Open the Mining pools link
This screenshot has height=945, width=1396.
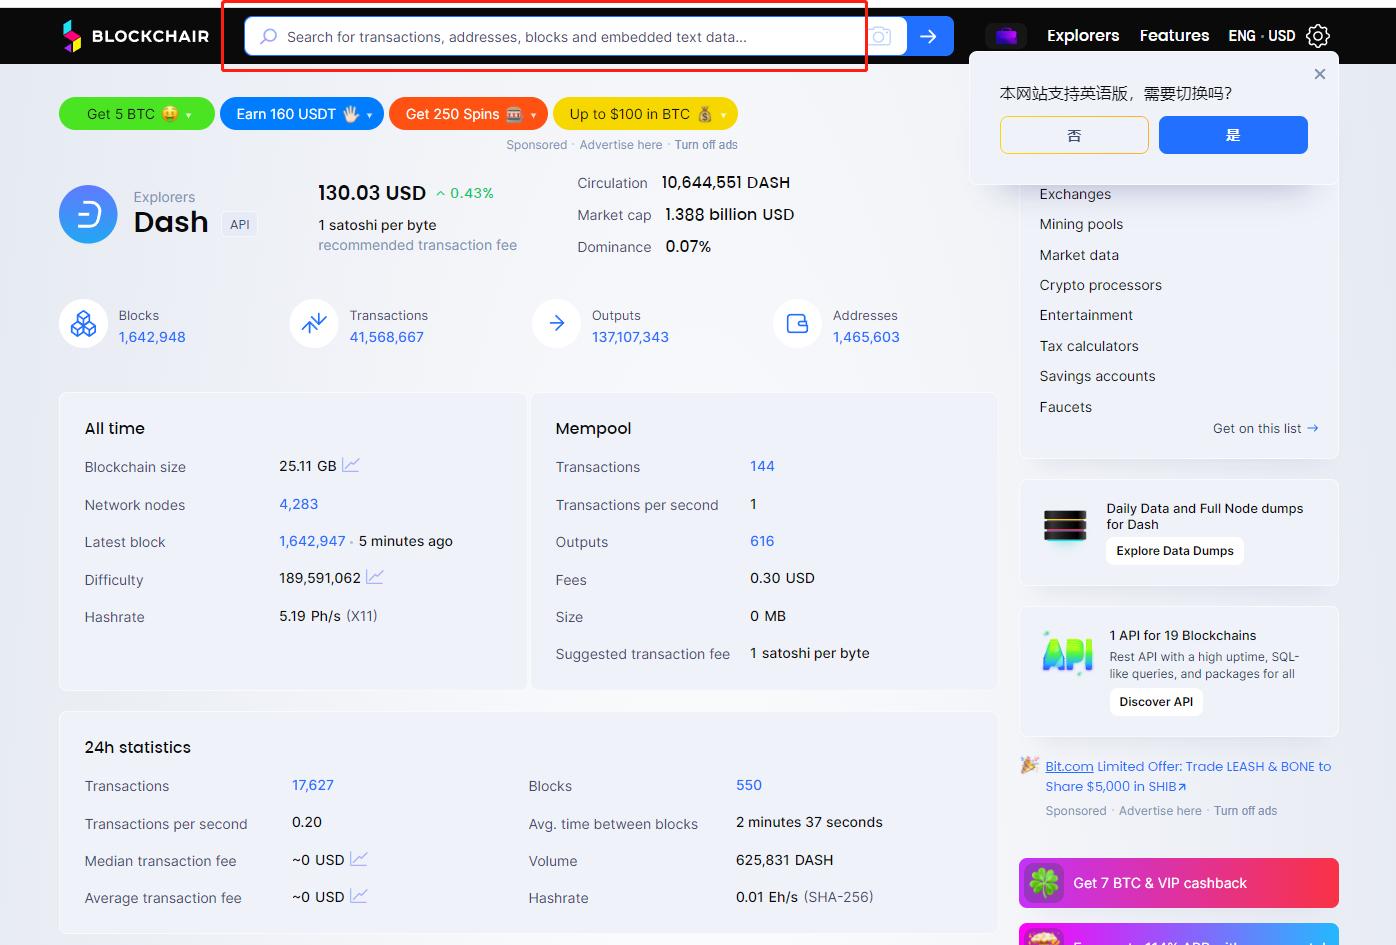[1081, 224]
